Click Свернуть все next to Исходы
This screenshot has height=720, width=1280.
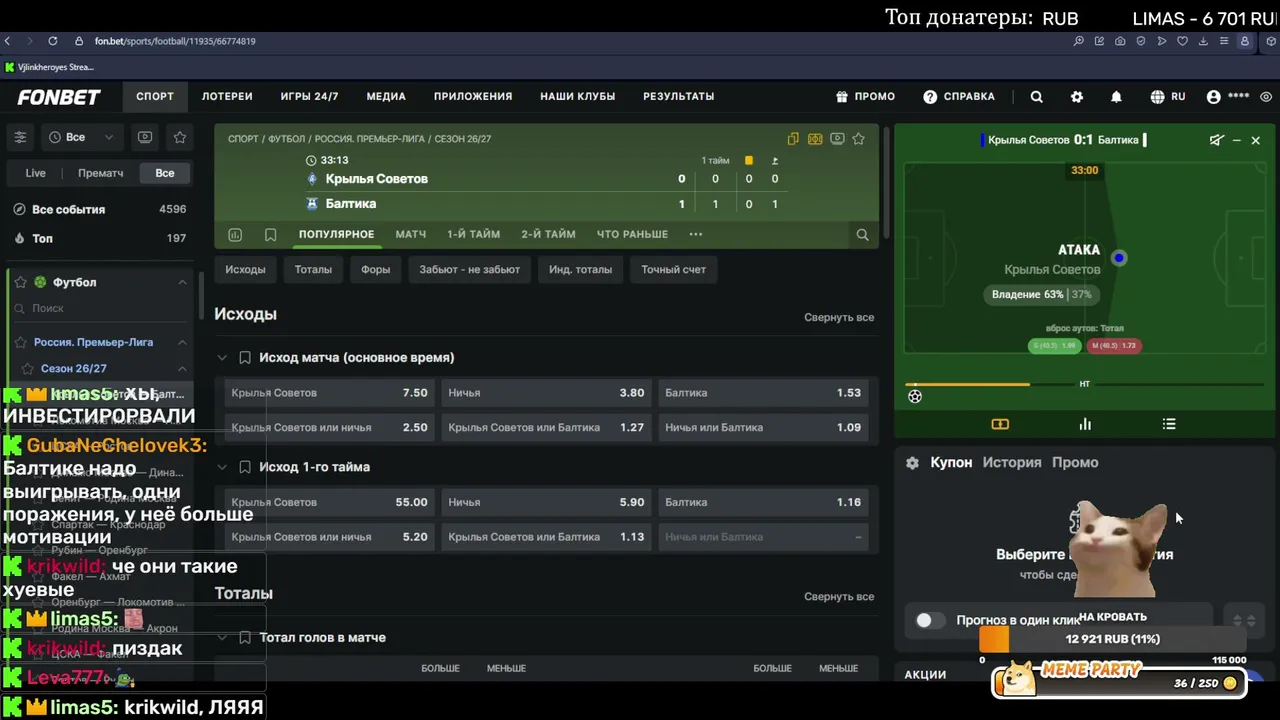839,318
